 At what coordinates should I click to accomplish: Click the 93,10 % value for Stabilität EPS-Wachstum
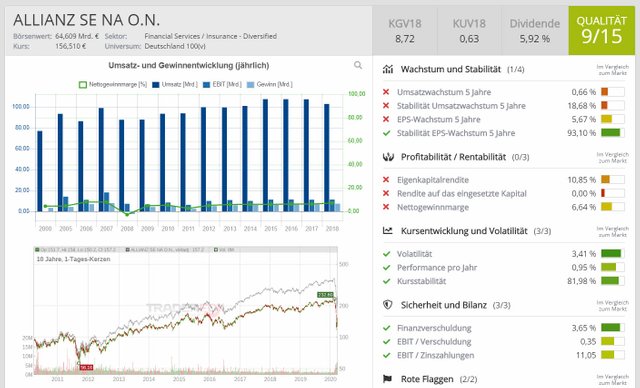[x=582, y=133]
